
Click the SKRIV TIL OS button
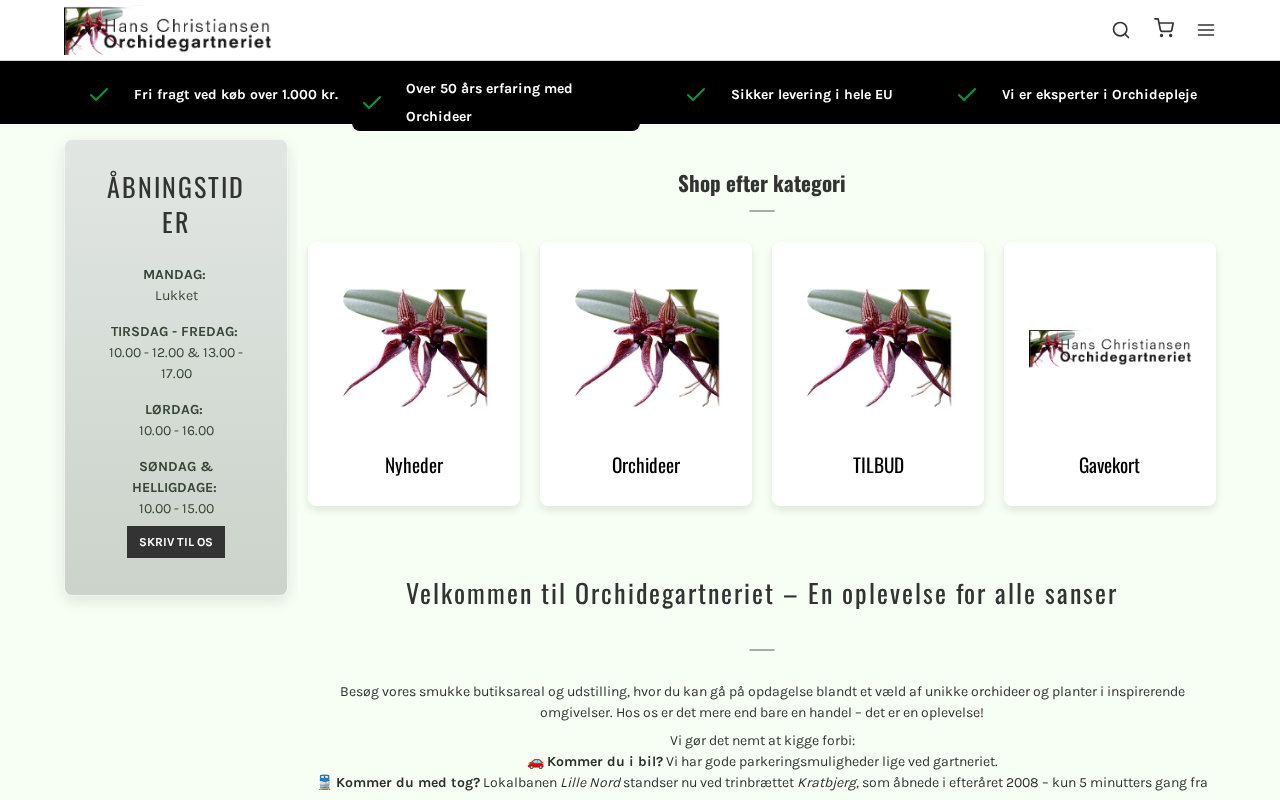tap(176, 542)
